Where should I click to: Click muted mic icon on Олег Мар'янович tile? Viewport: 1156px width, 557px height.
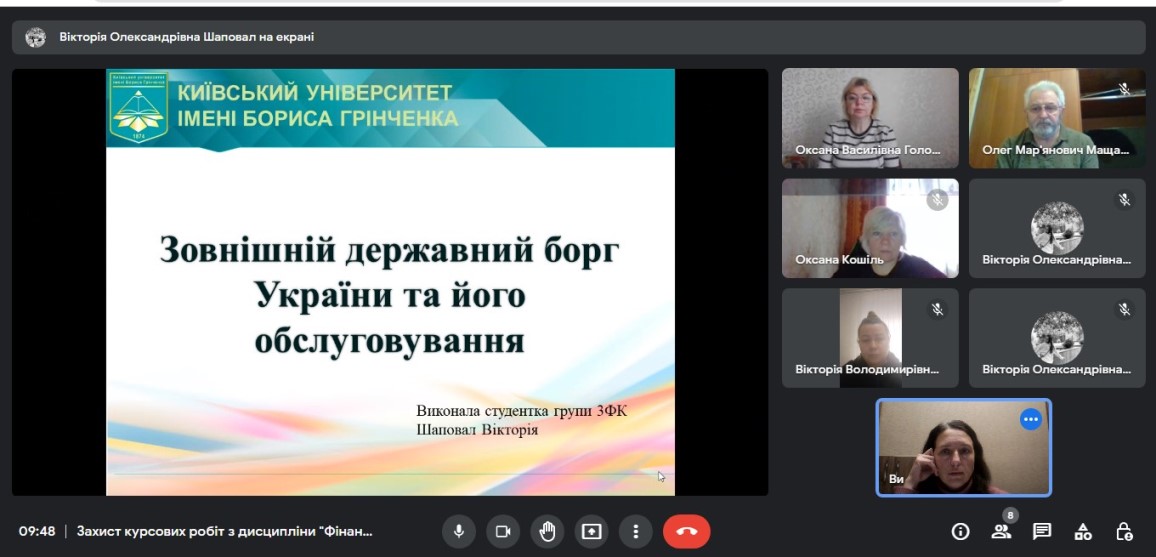(x=1124, y=90)
